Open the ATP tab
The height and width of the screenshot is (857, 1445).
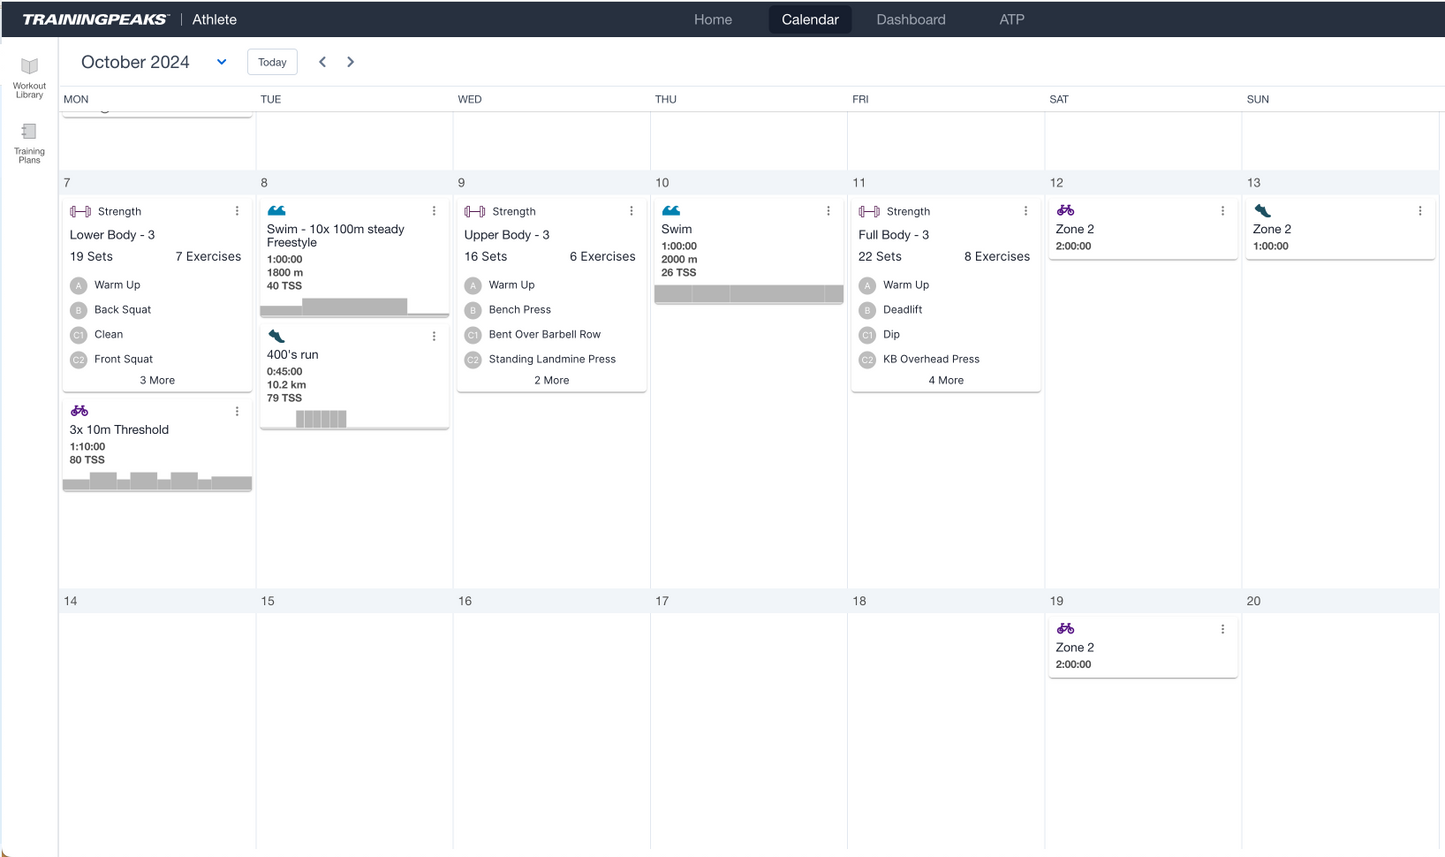[x=1011, y=20]
